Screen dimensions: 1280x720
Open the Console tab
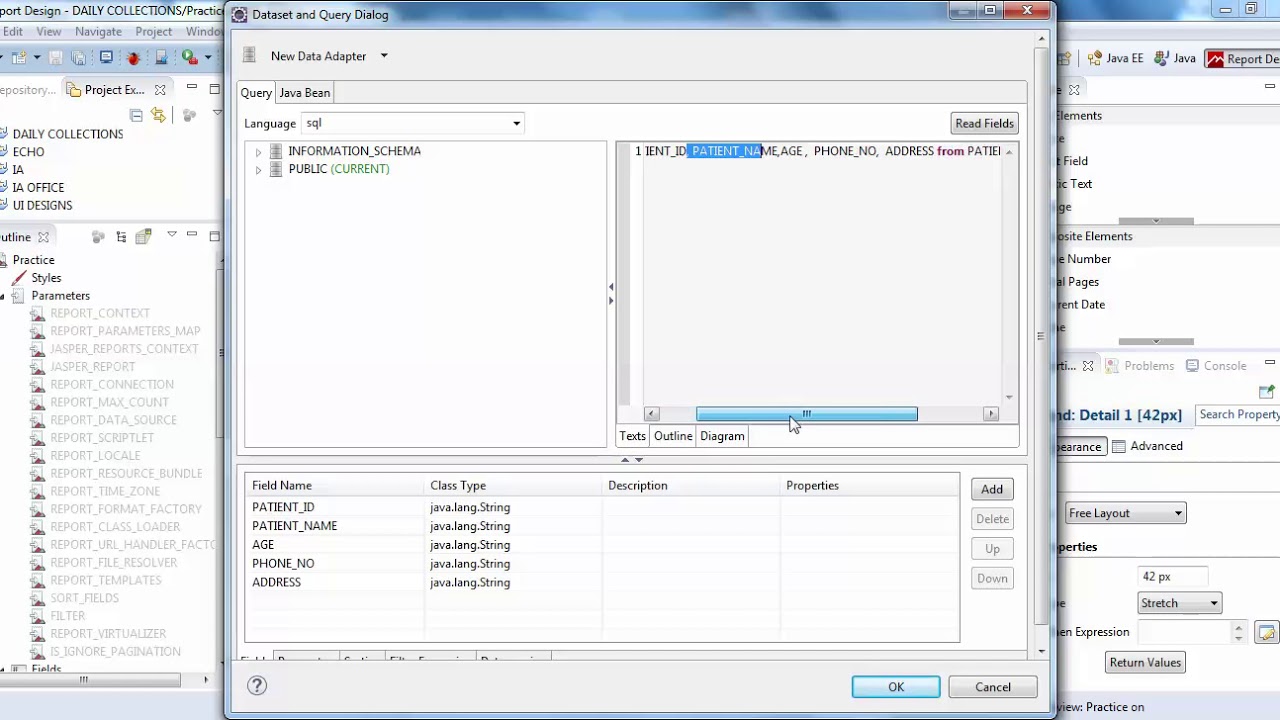[x=1216, y=366]
